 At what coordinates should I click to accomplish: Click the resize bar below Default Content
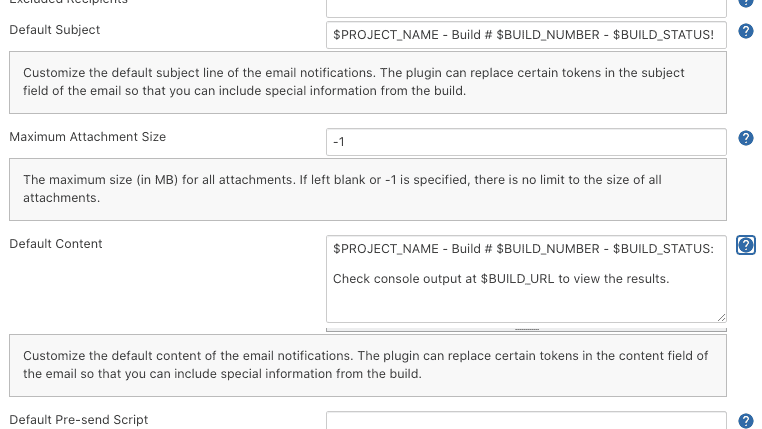(x=526, y=328)
